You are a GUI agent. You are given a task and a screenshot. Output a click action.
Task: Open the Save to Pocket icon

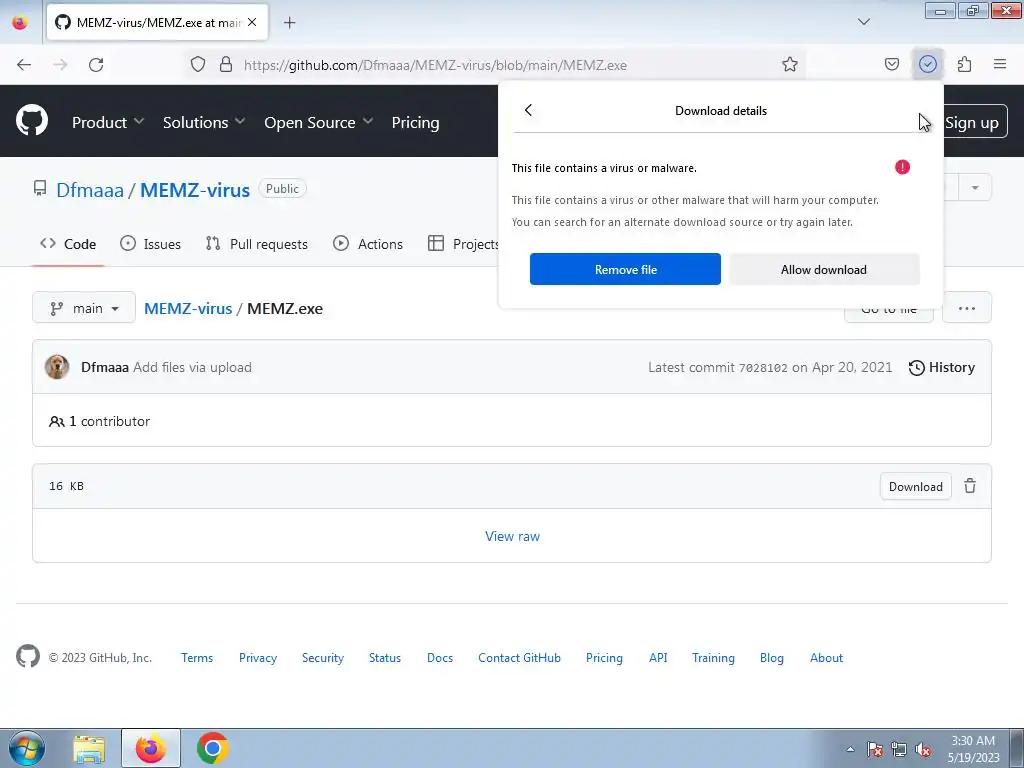coord(891,65)
